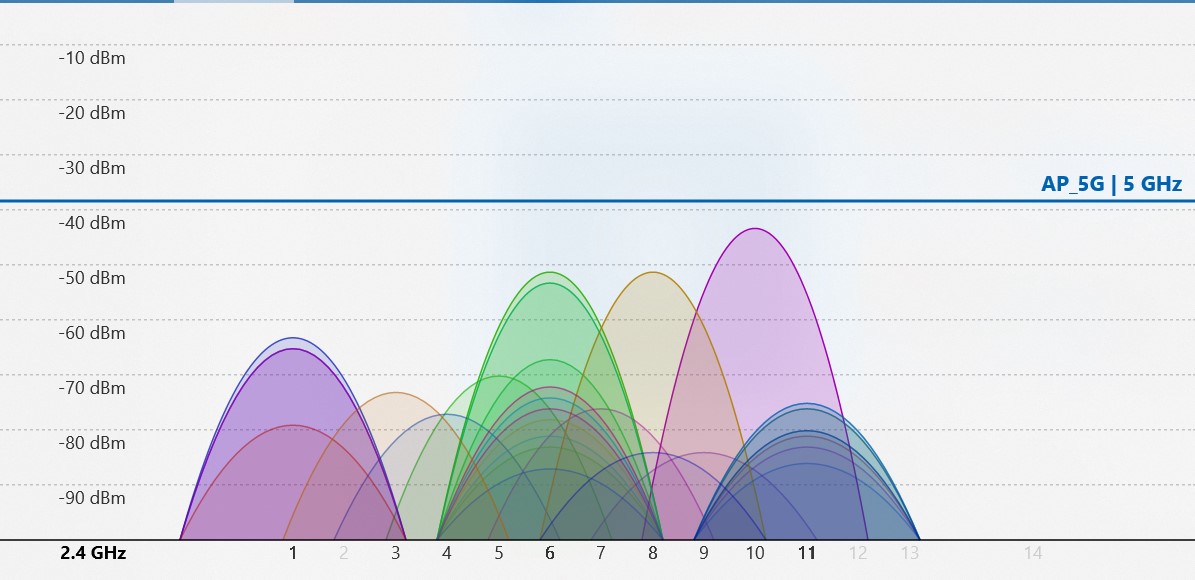This screenshot has width=1195, height=580.
Task: Select channel 3 on the frequency axis
Action: 396,553
